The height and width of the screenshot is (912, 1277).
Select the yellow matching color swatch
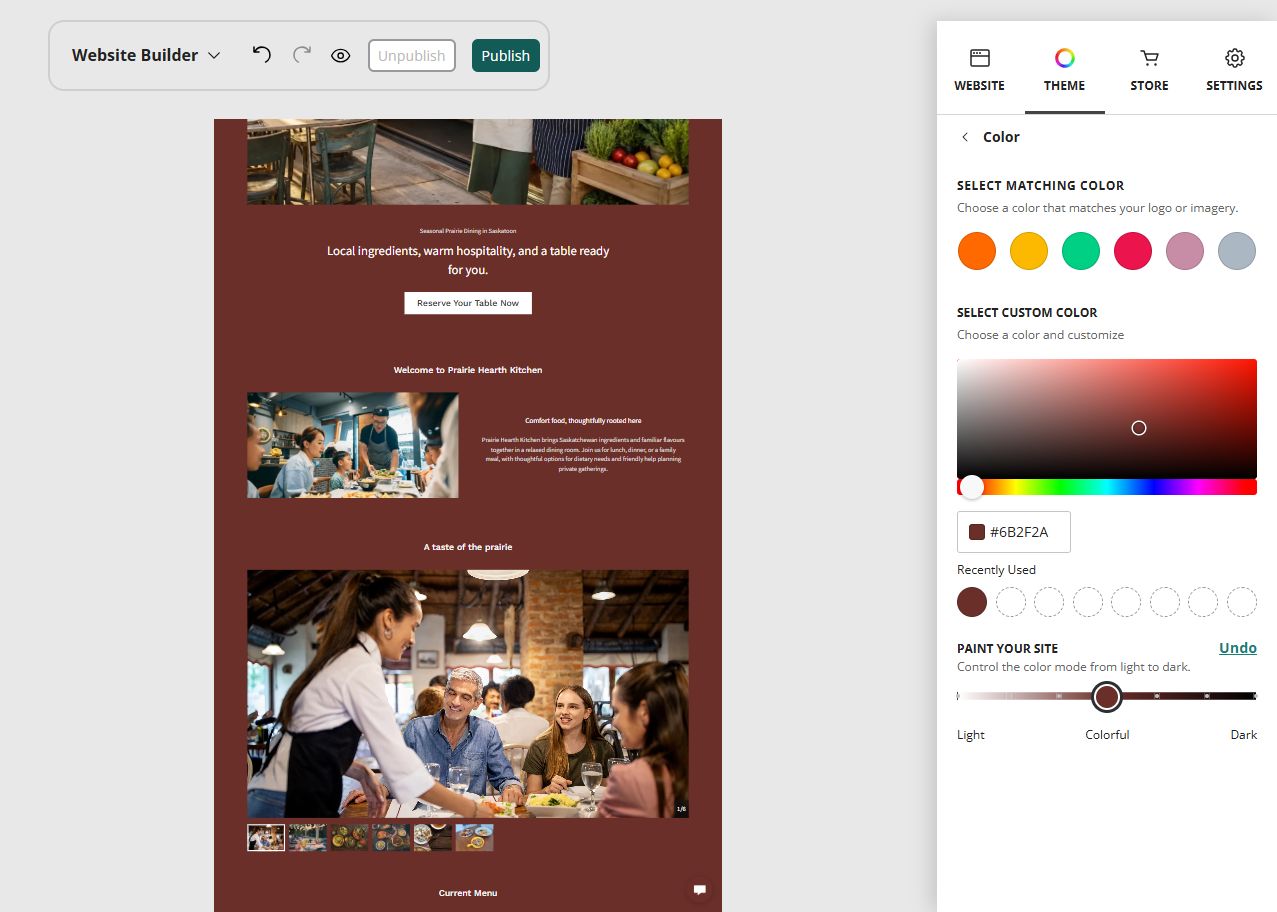1029,251
